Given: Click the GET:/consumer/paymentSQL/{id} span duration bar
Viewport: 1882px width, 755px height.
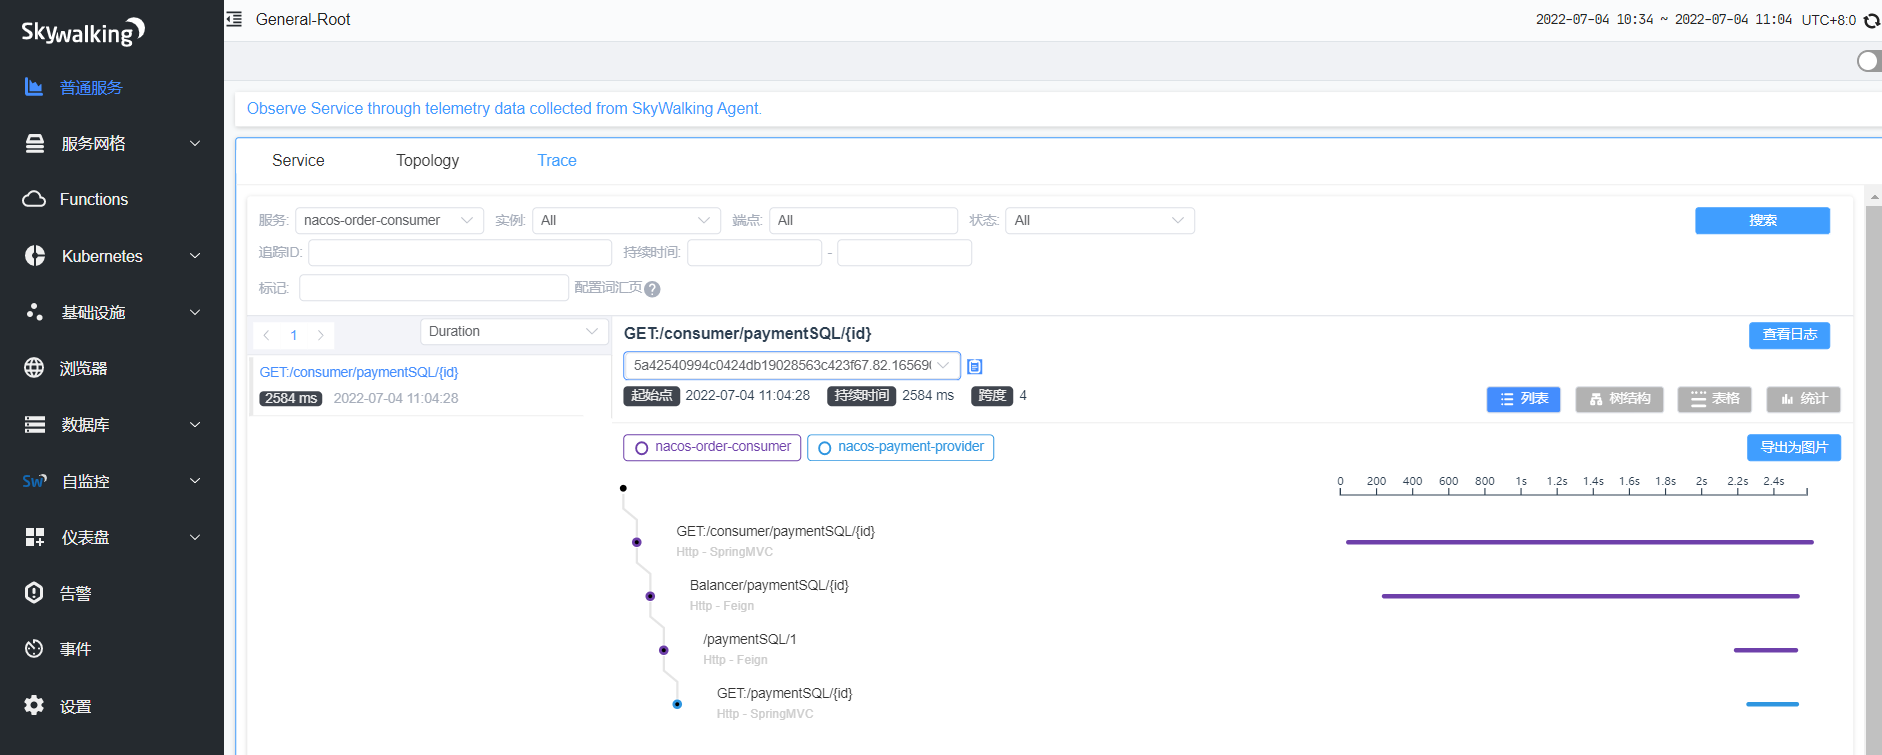Looking at the screenshot, I should 1580,542.
